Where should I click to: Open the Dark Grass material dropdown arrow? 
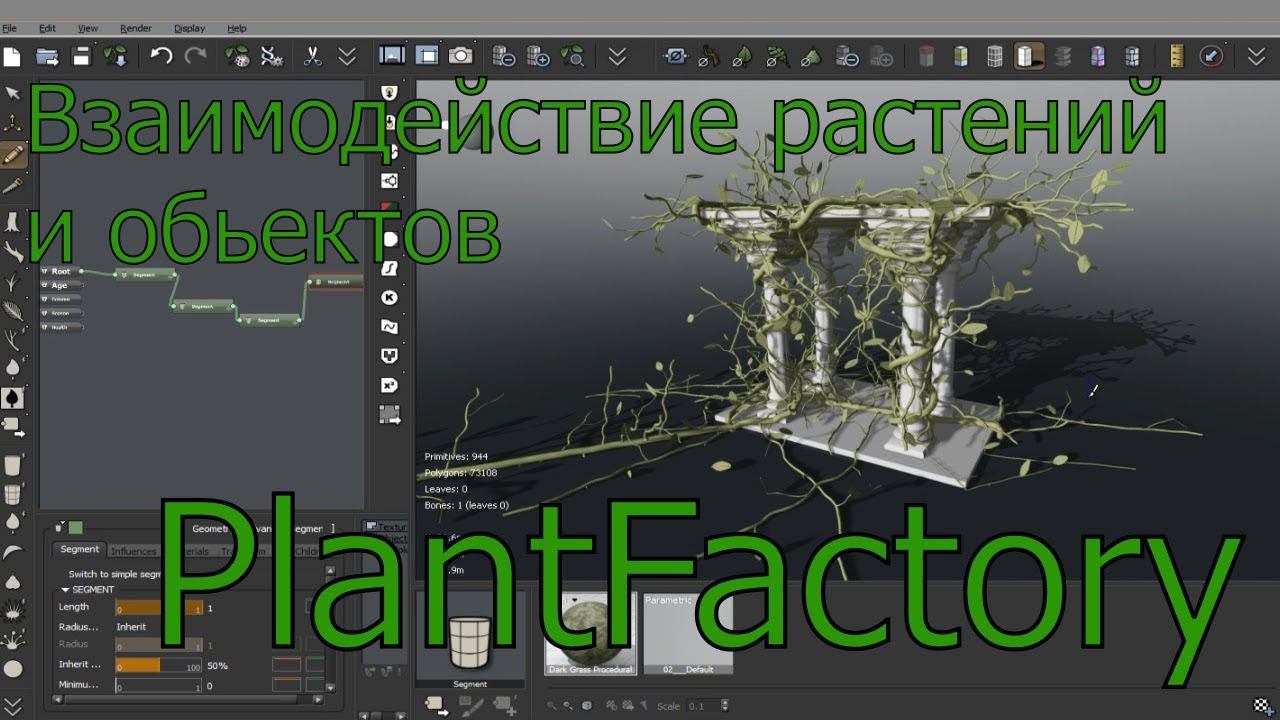(x=577, y=601)
